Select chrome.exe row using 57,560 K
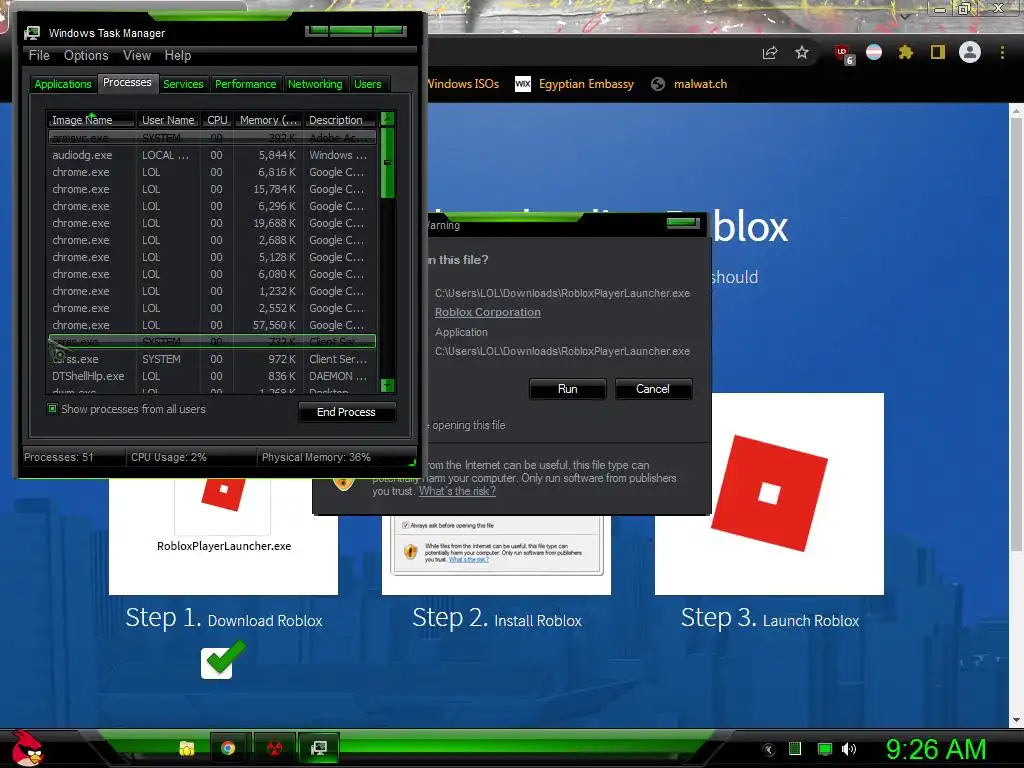 click(212, 325)
